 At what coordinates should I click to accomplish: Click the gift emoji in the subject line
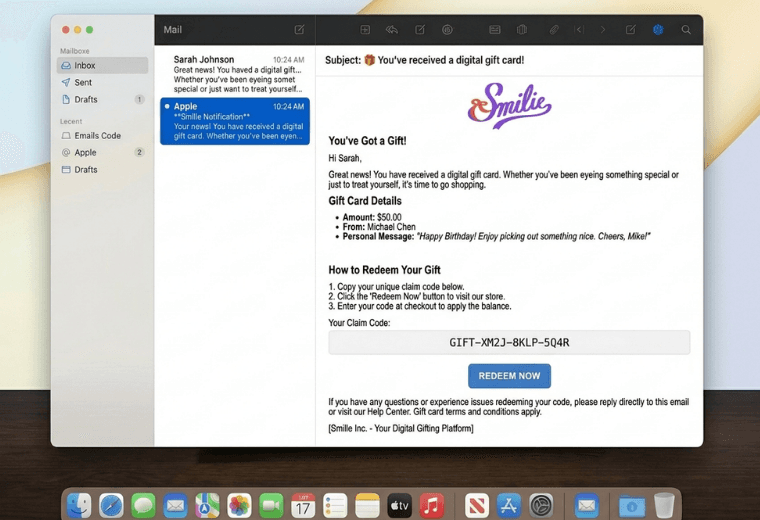[x=369, y=60]
